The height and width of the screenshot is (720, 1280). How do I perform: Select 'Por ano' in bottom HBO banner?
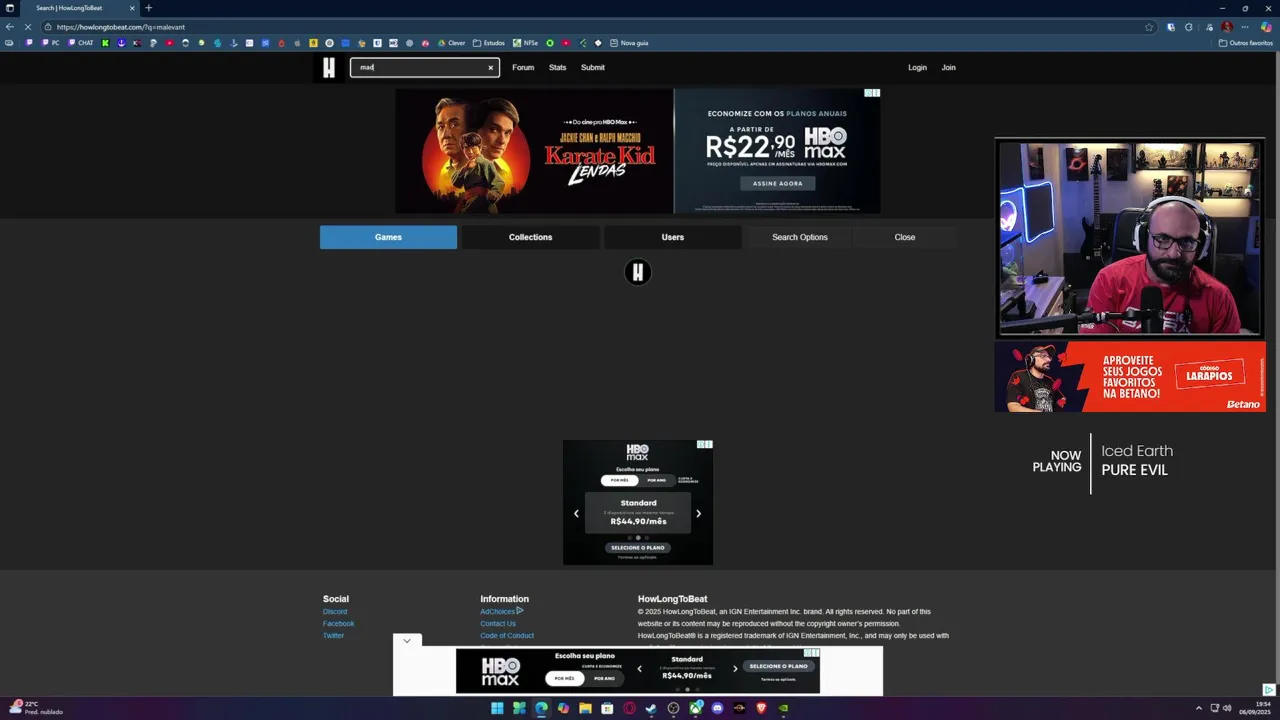click(x=605, y=678)
